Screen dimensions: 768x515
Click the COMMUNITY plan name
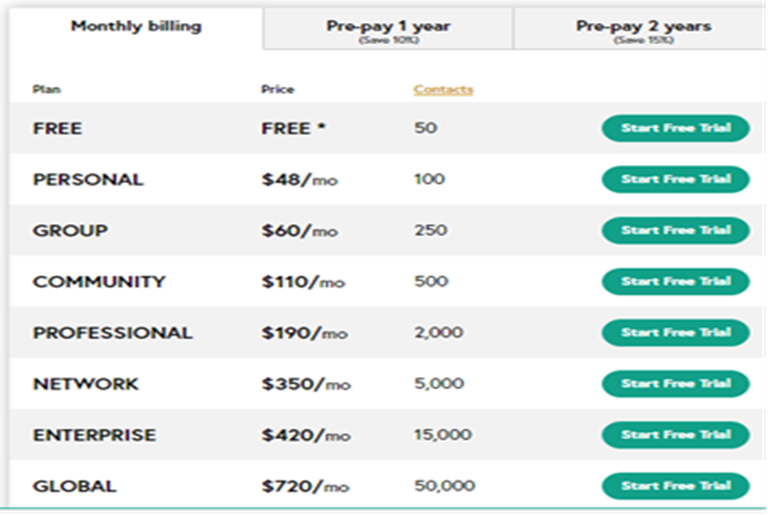(x=99, y=282)
